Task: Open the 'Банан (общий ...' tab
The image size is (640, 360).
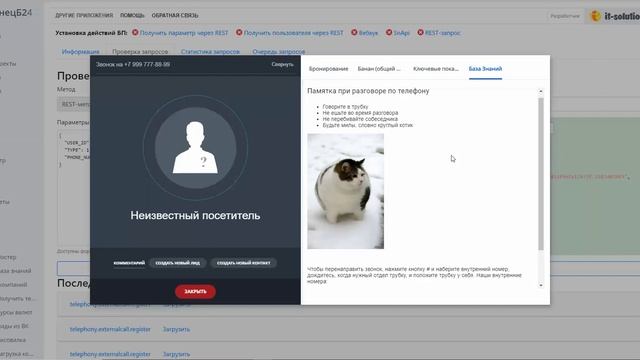Action: [379, 69]
